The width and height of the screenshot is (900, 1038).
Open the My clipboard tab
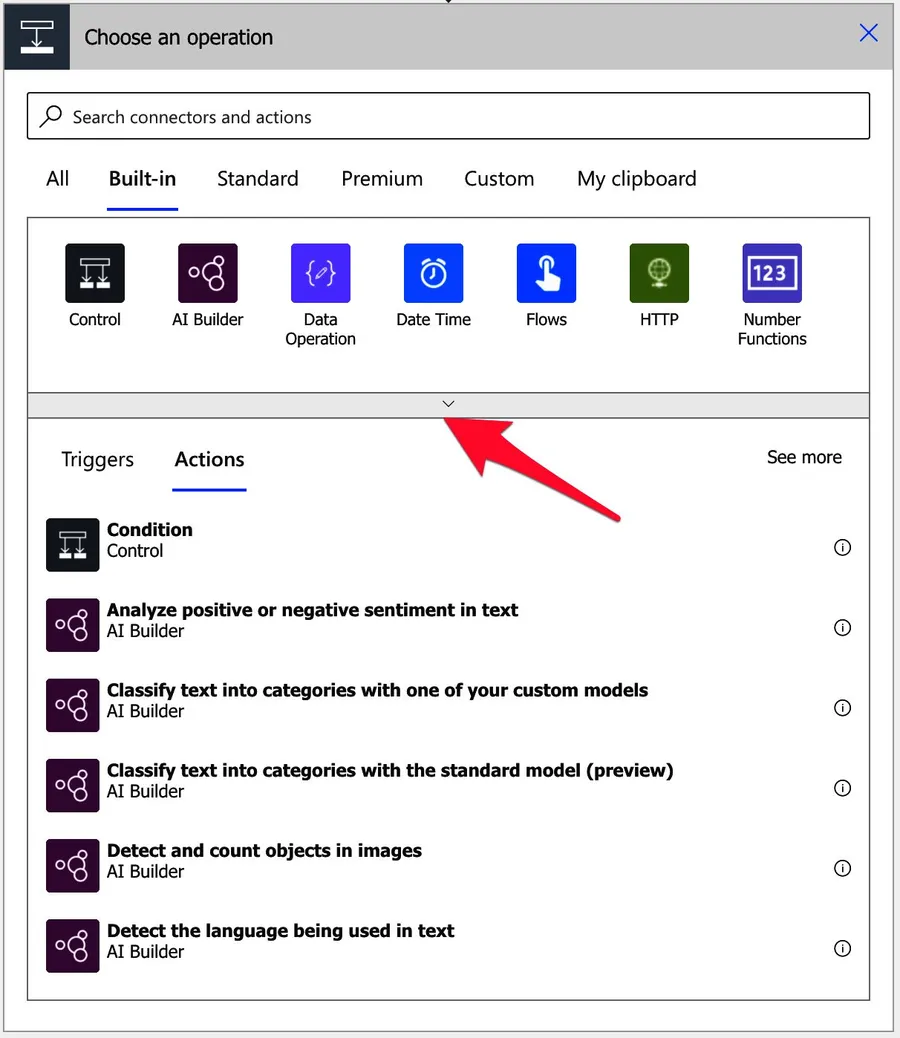[636, 179]
